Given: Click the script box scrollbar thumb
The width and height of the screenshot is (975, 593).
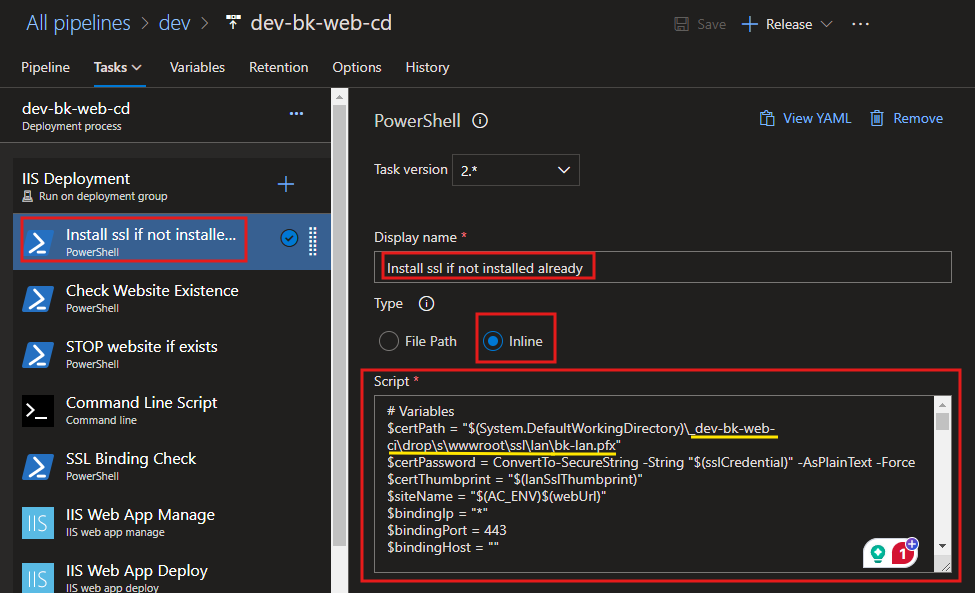Looking at the screenshot, I should coord(943,421).
